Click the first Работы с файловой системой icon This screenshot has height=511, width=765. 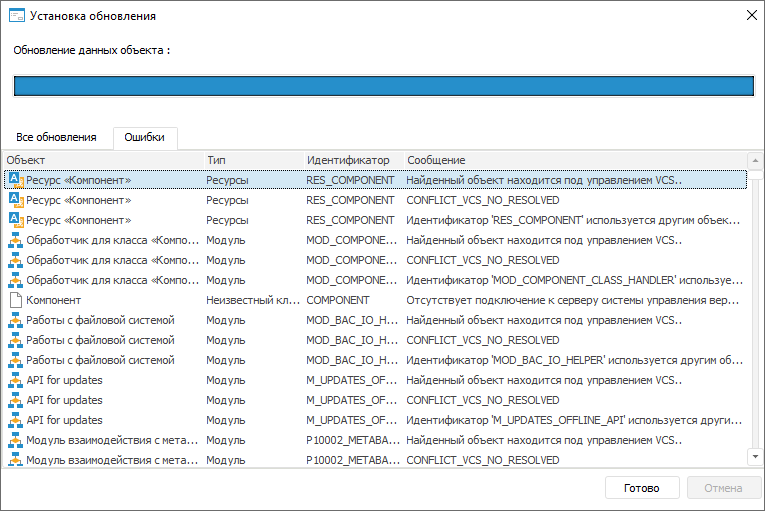(15, 320)
